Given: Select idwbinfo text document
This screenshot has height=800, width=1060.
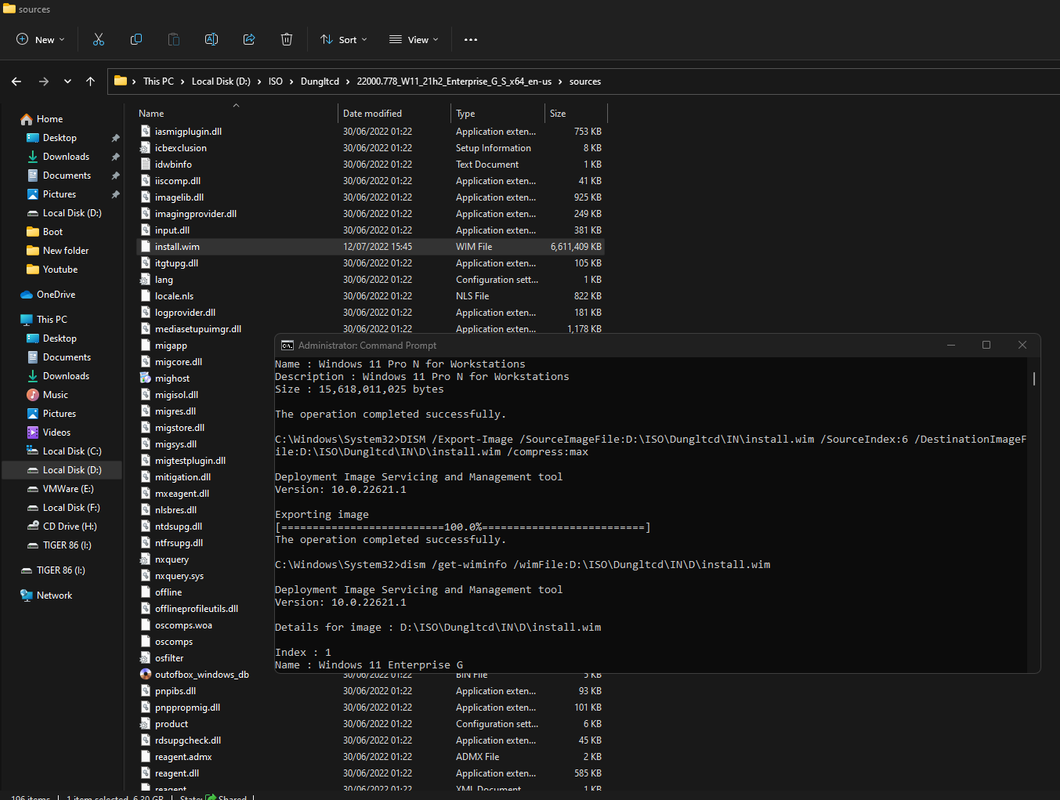Looking at the screenshot, I should click(370, 164).
